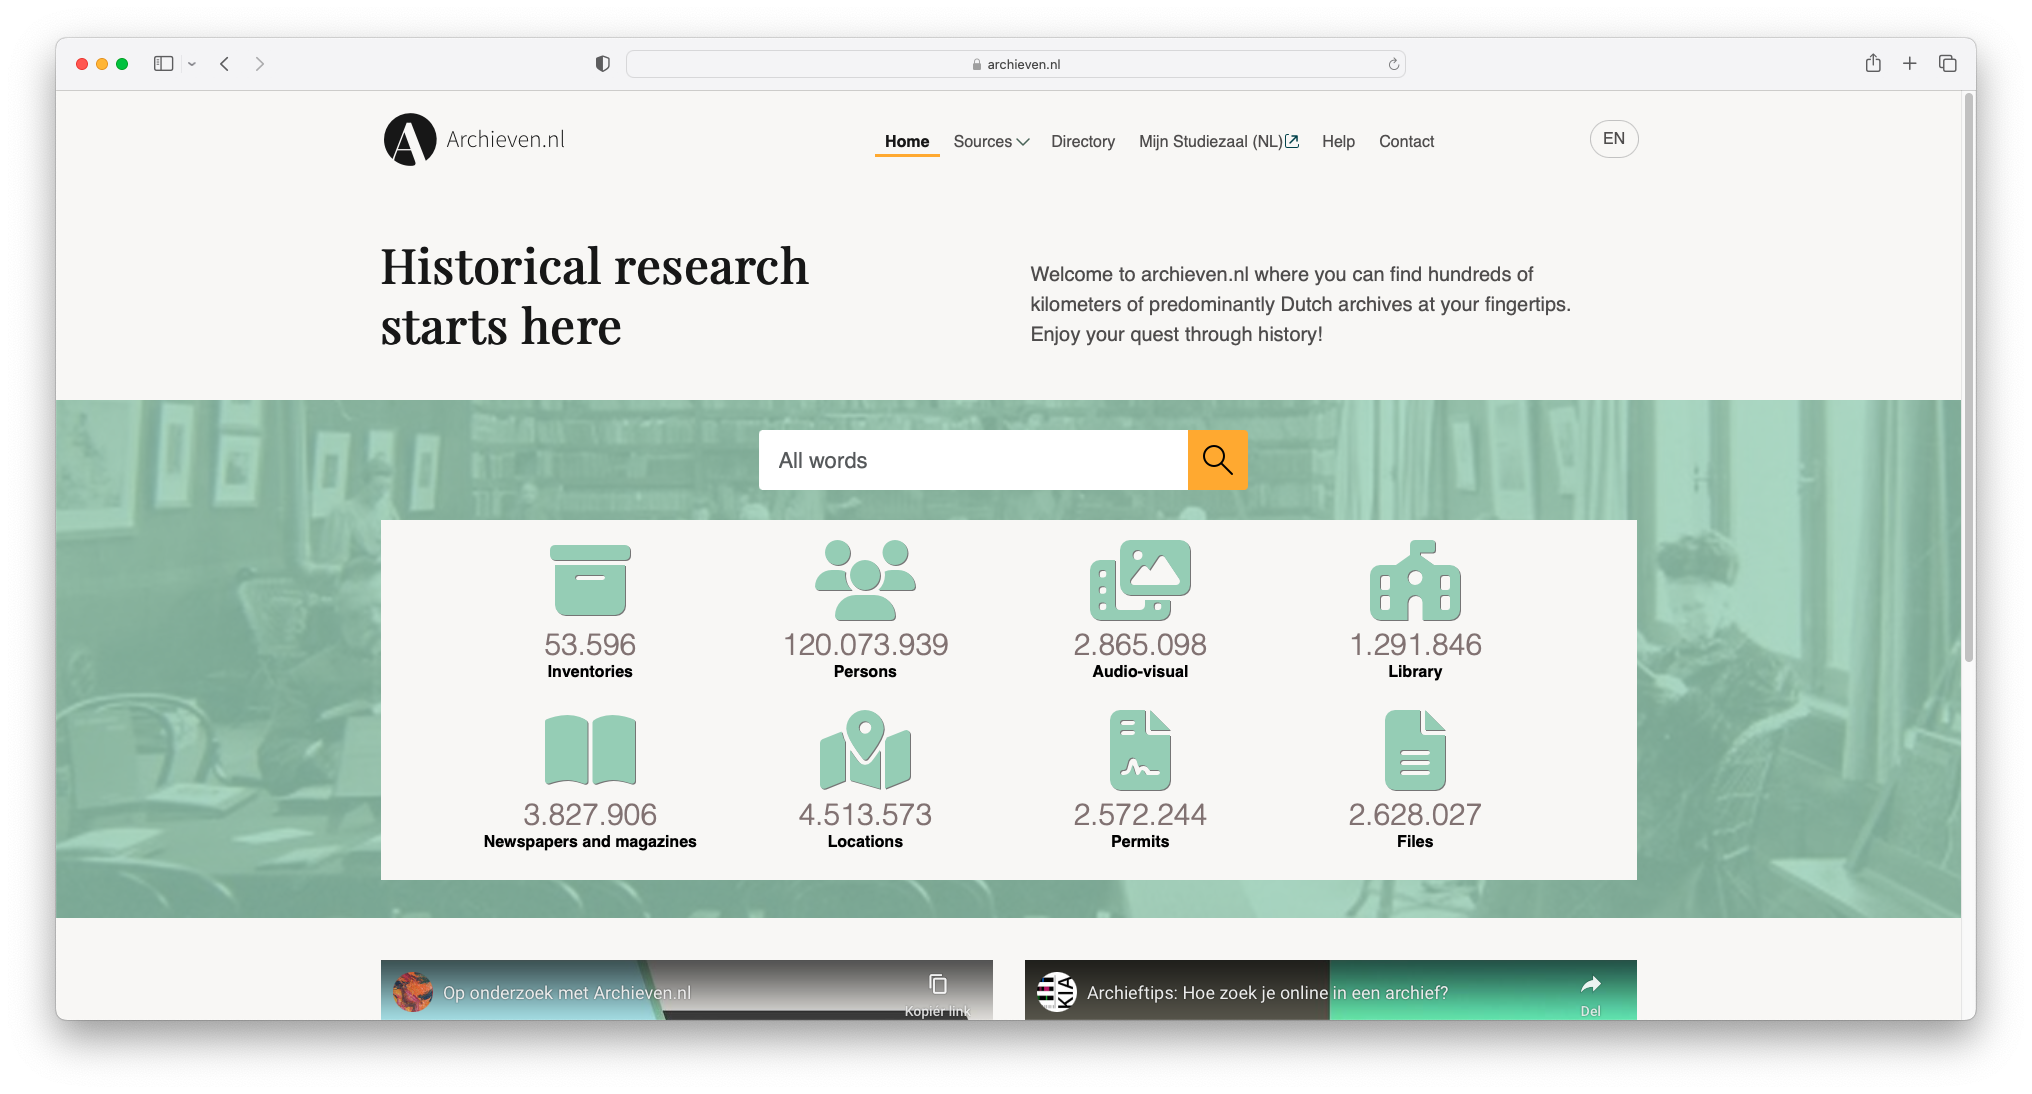
Task: Click the 2.628.027 Files count
Action: coord(1415,815)
